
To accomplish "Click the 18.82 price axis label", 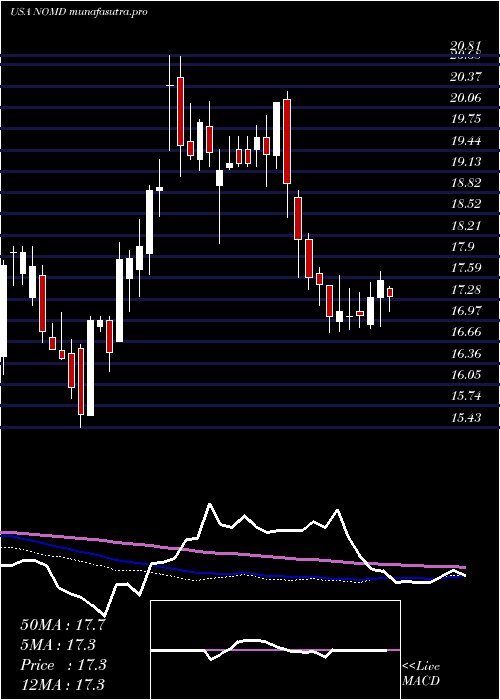I will coord(466,183).
